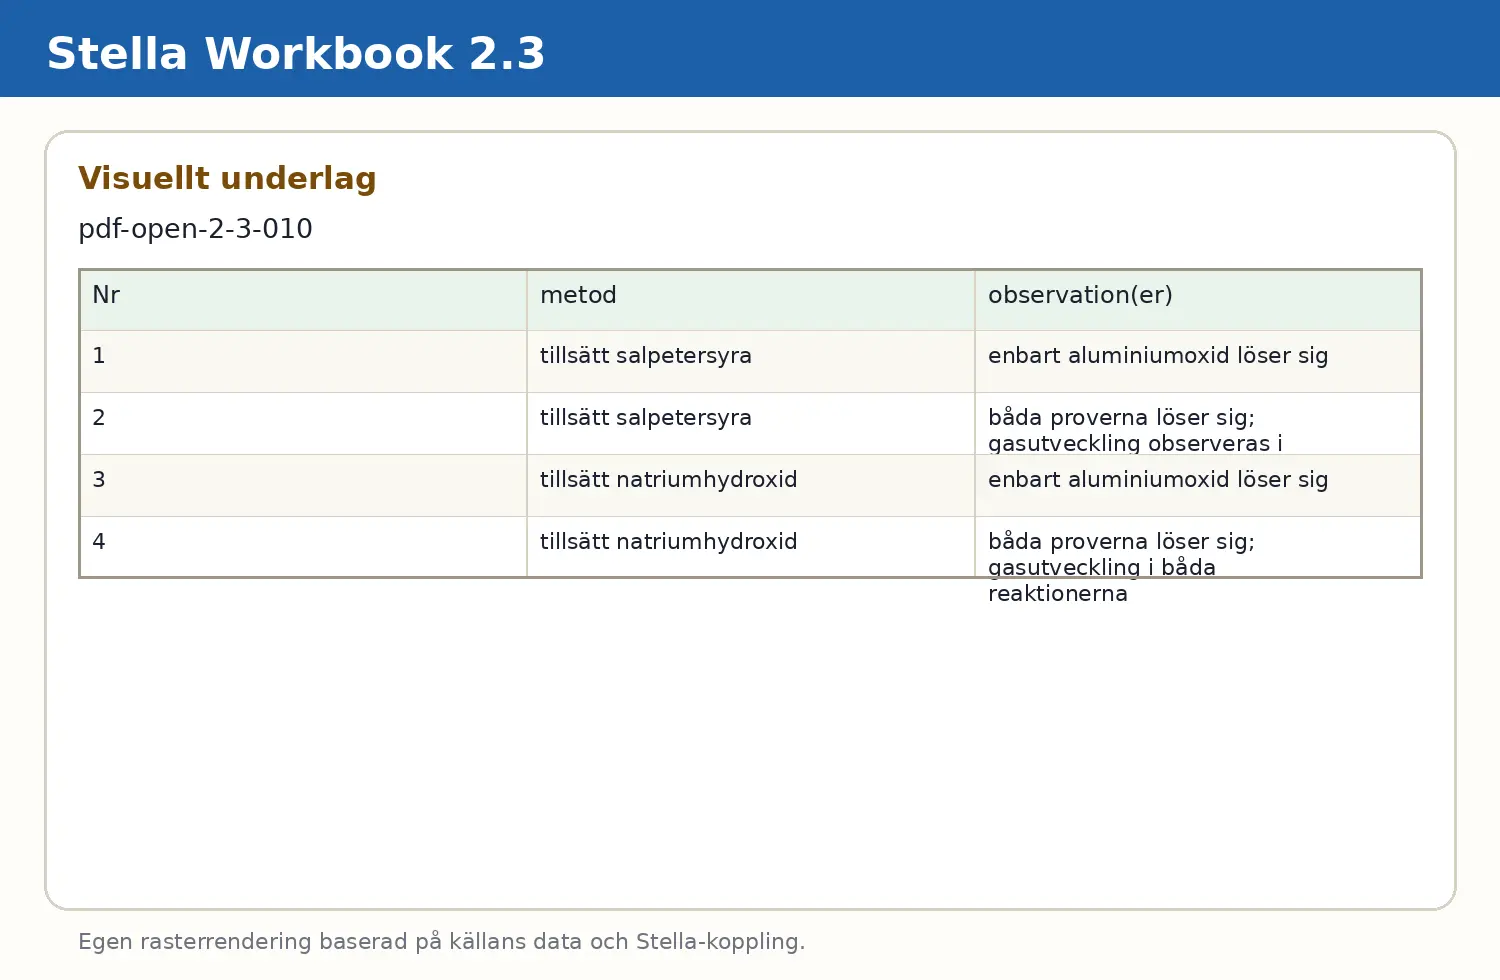Click the metod column header
Screen dimensions: 1500x980
(x=751, y=300)
